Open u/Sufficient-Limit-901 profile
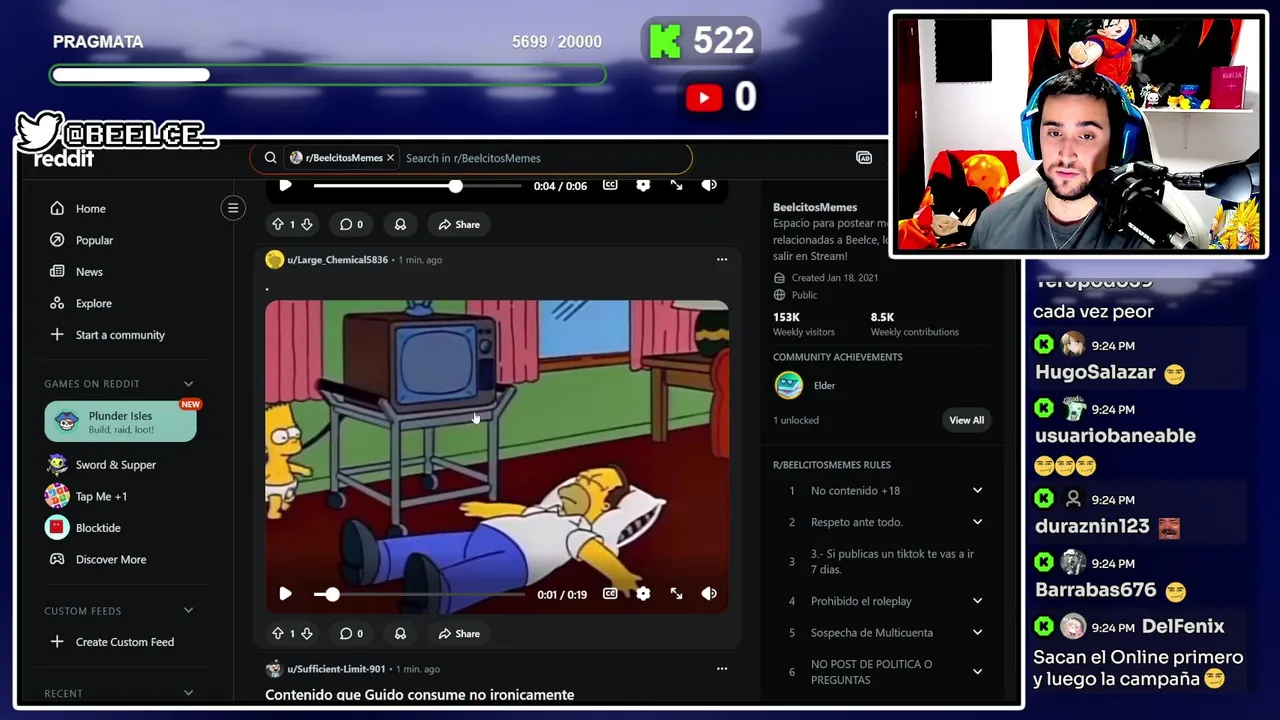This screenshot has height=720, width=1280. [x=336, y=669]
